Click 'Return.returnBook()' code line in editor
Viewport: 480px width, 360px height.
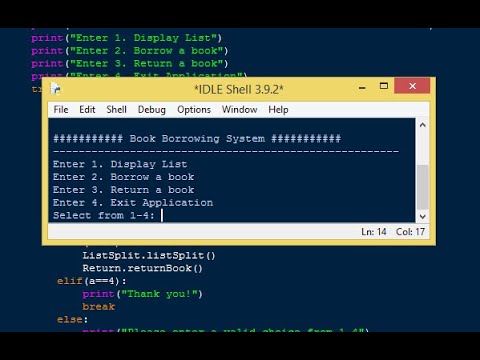(x=143, y=268)
